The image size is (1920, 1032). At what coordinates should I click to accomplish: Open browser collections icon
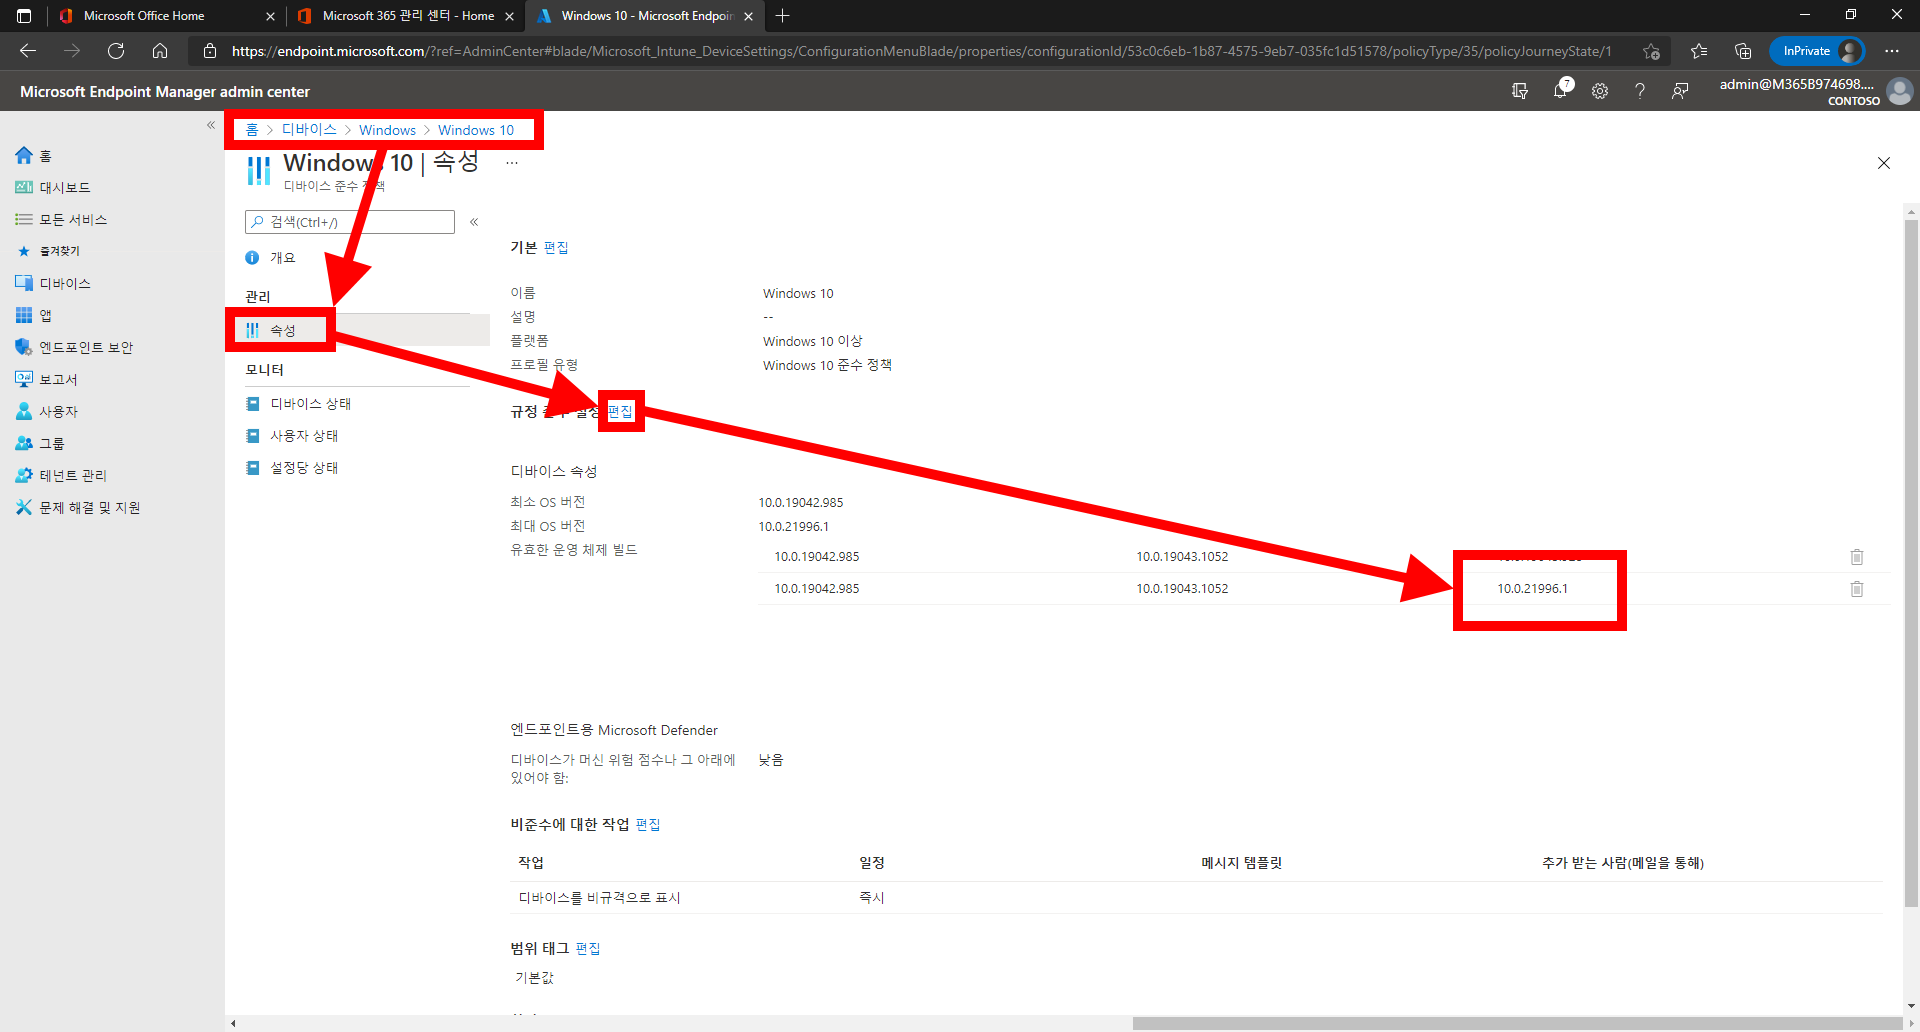coord(1743,51)
